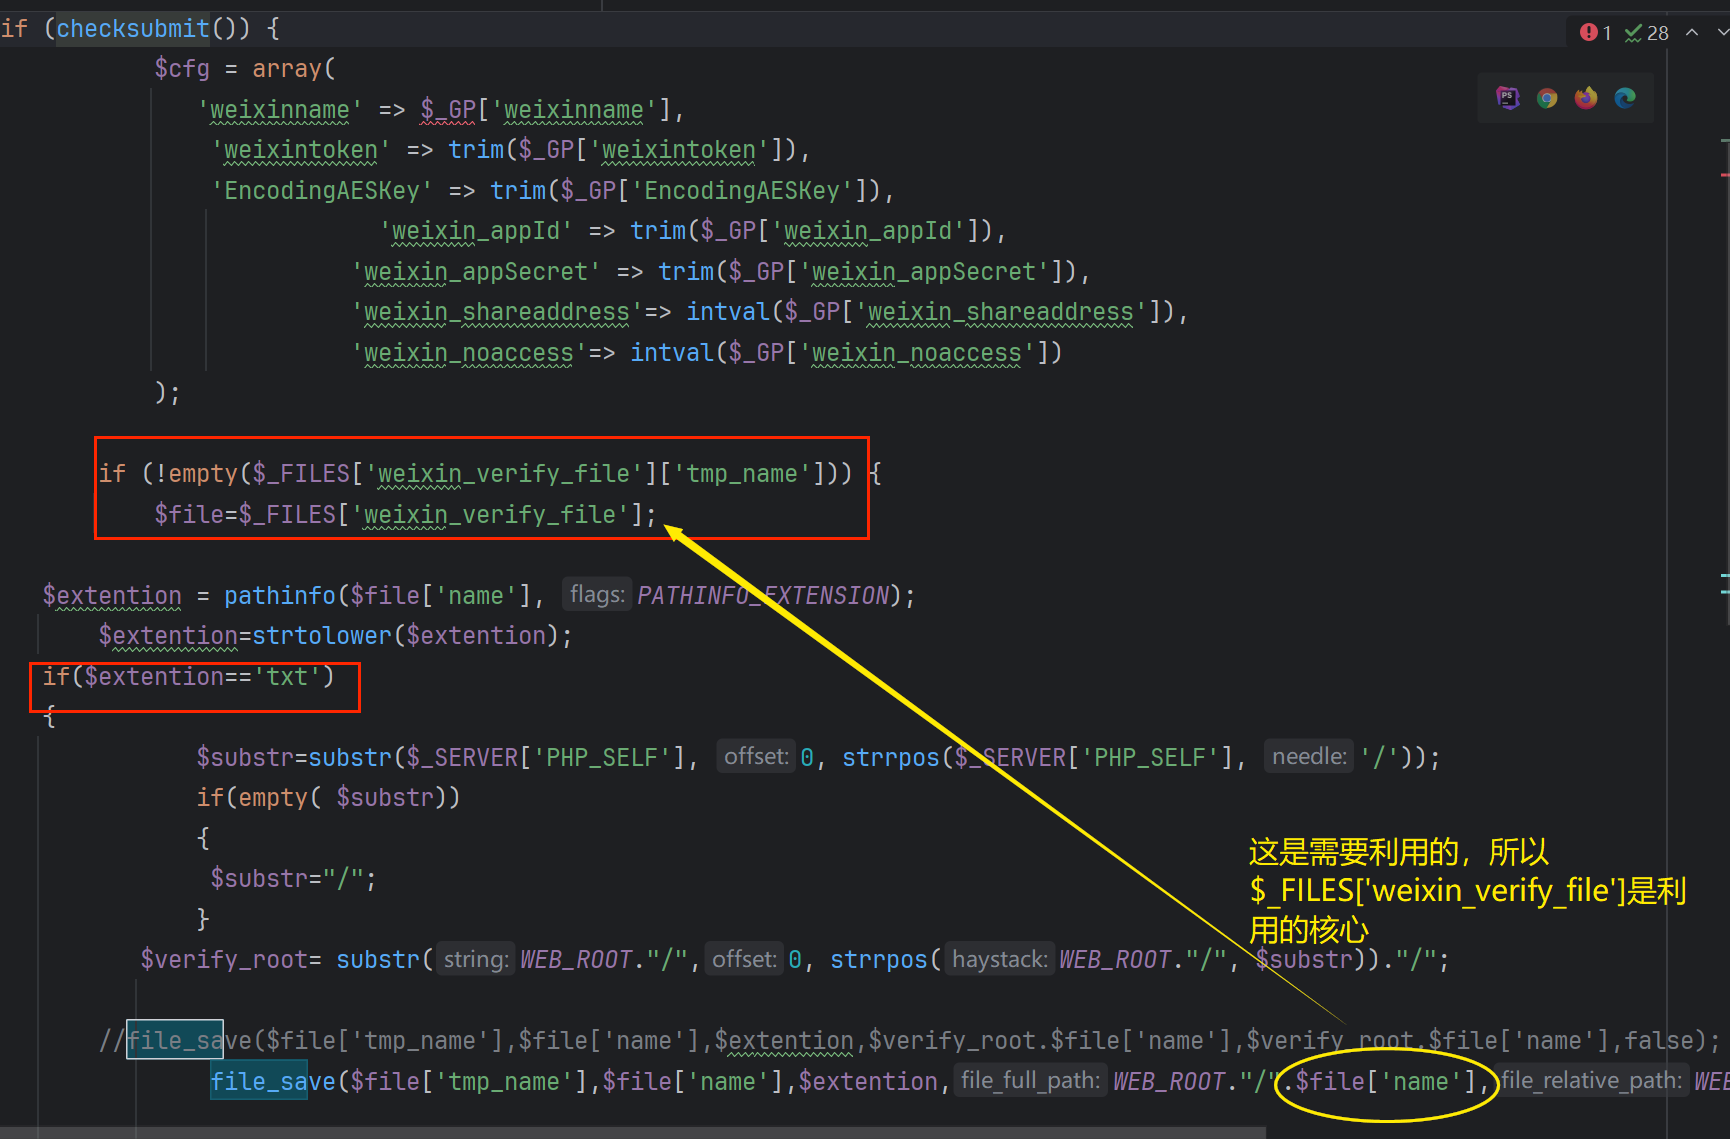Click the 'flags:' parameter hint
This screenshot has width=1730, height=1139.
(596, 595)
